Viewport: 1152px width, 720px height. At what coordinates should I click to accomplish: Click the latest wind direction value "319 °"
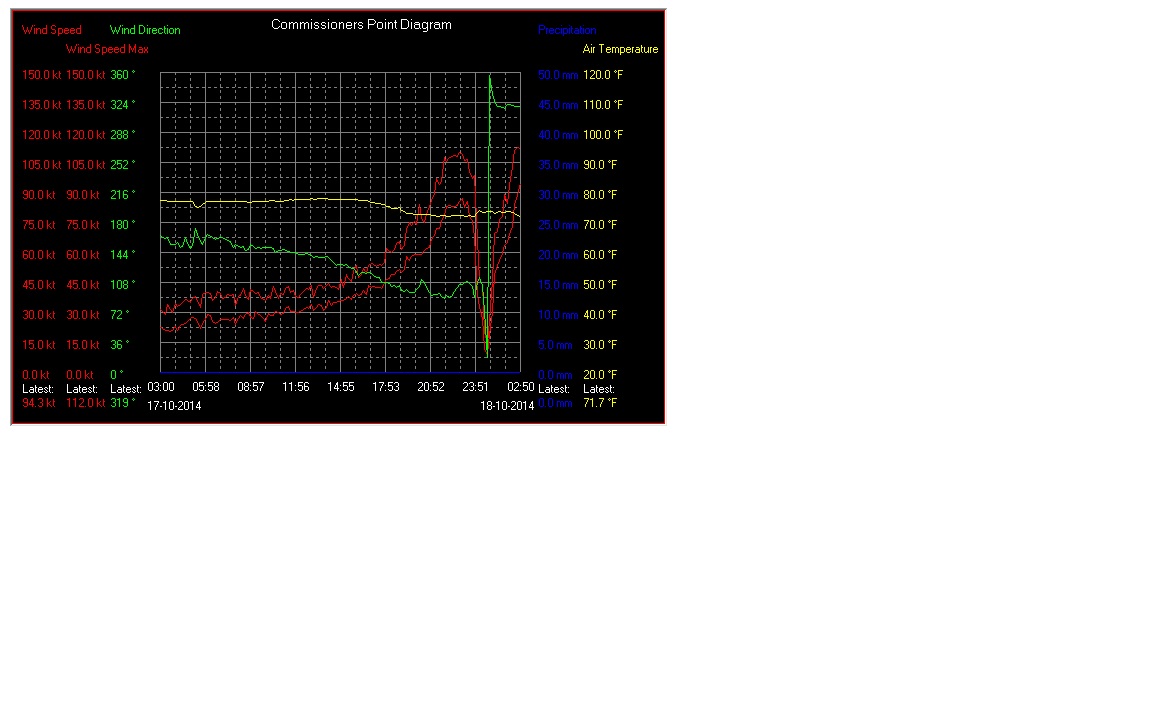[123, 403]
